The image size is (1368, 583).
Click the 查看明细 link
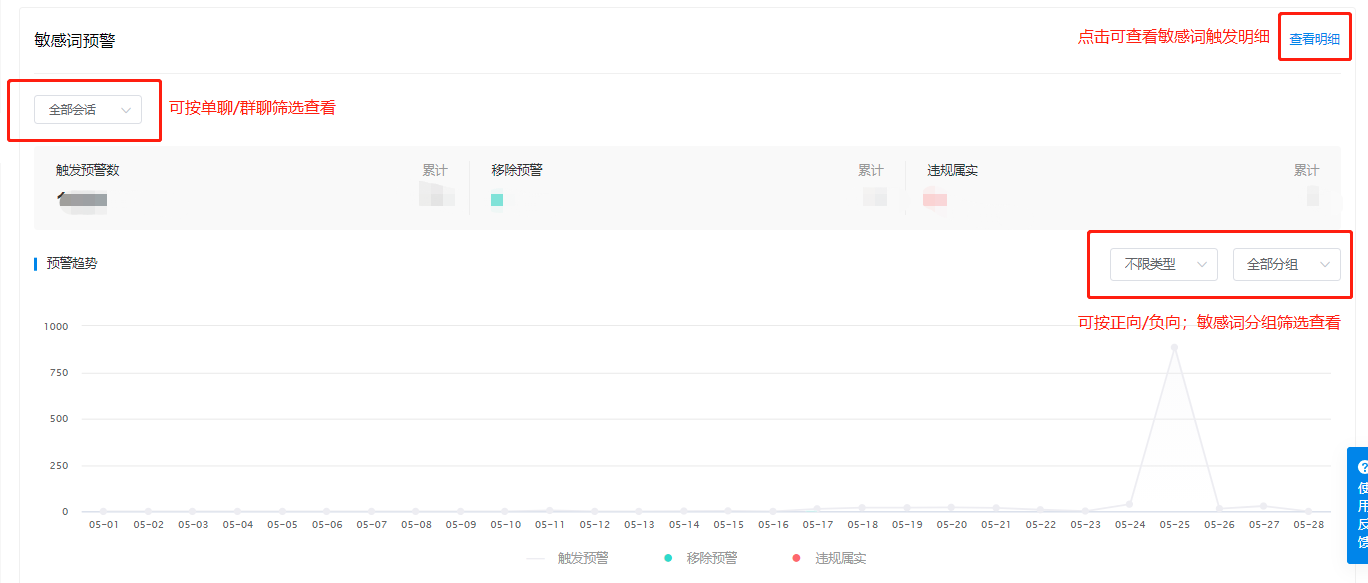click(1314, 40)
